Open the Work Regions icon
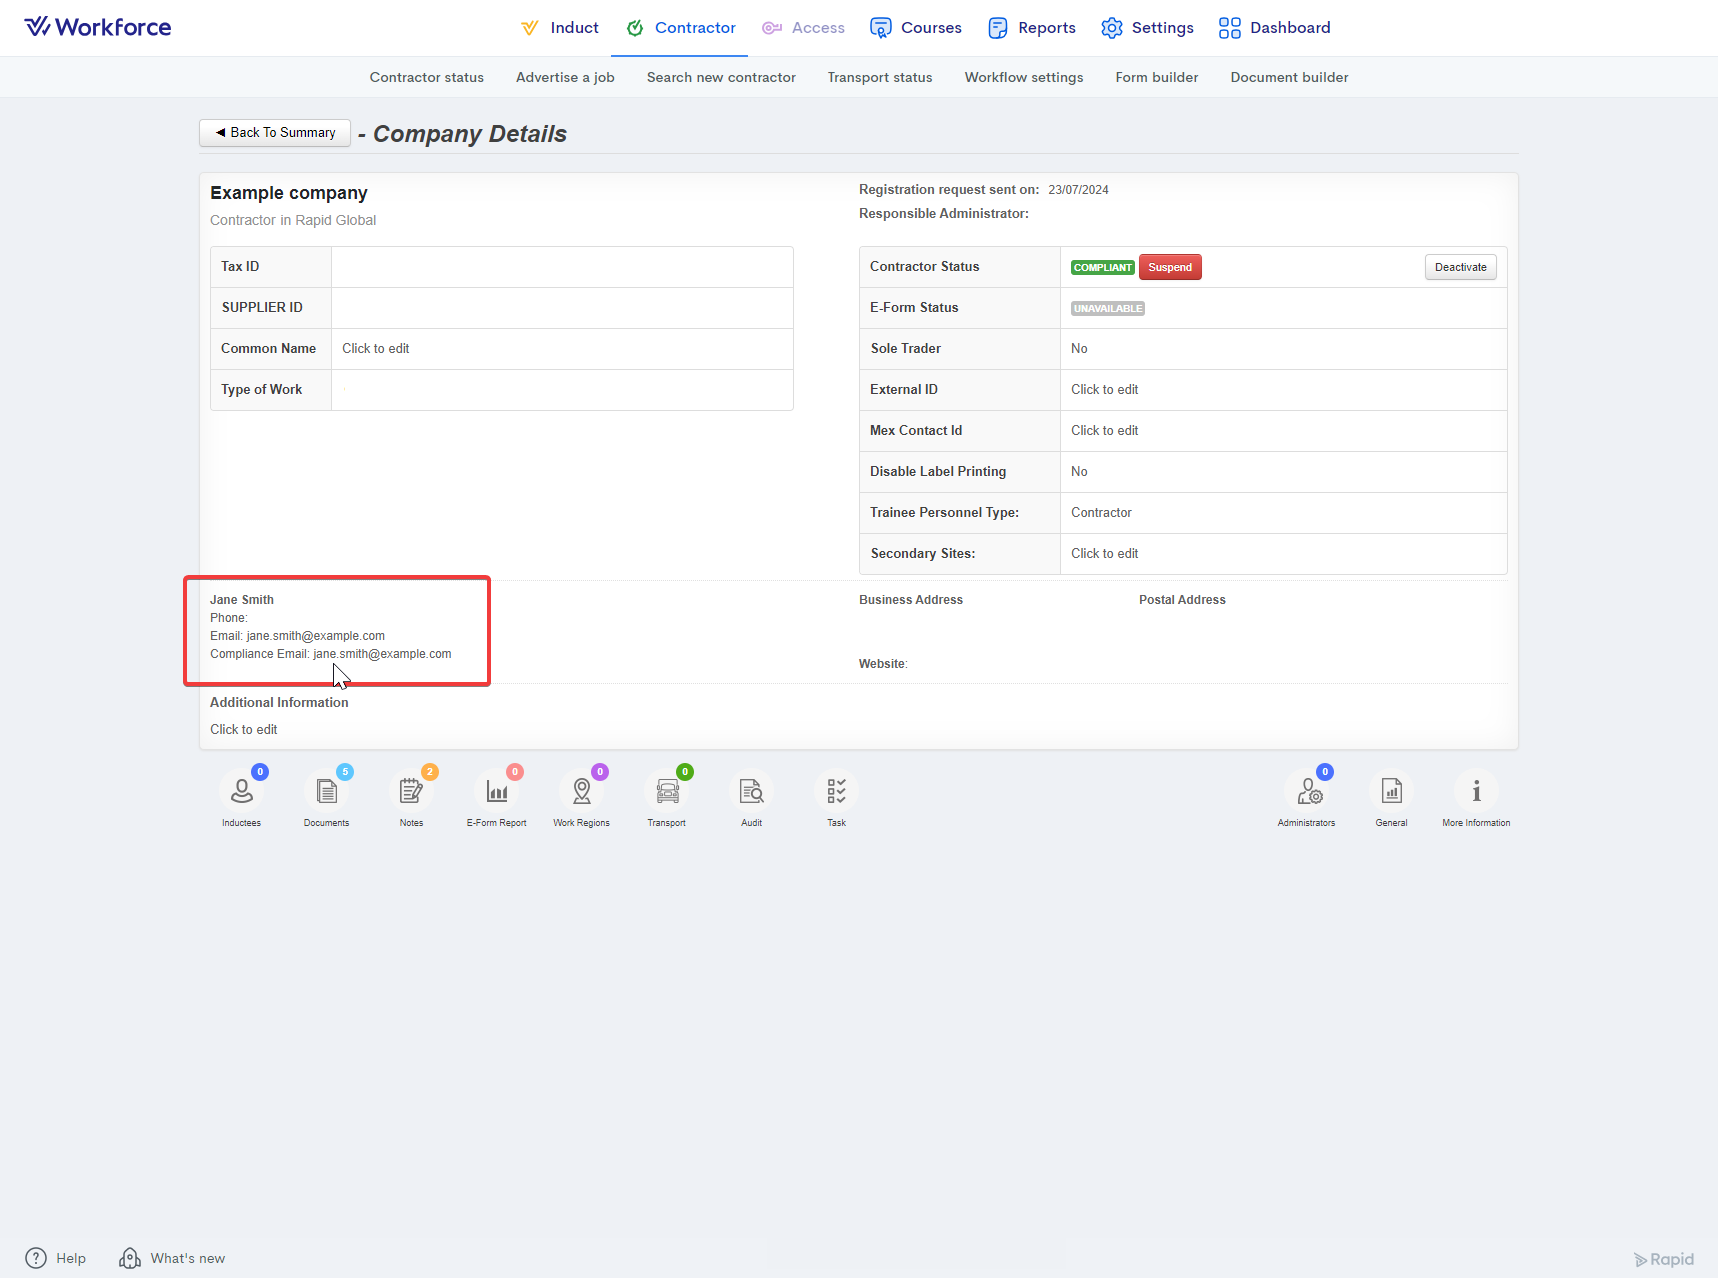This screenshot has height=1278, width=1718. [581, 792]
